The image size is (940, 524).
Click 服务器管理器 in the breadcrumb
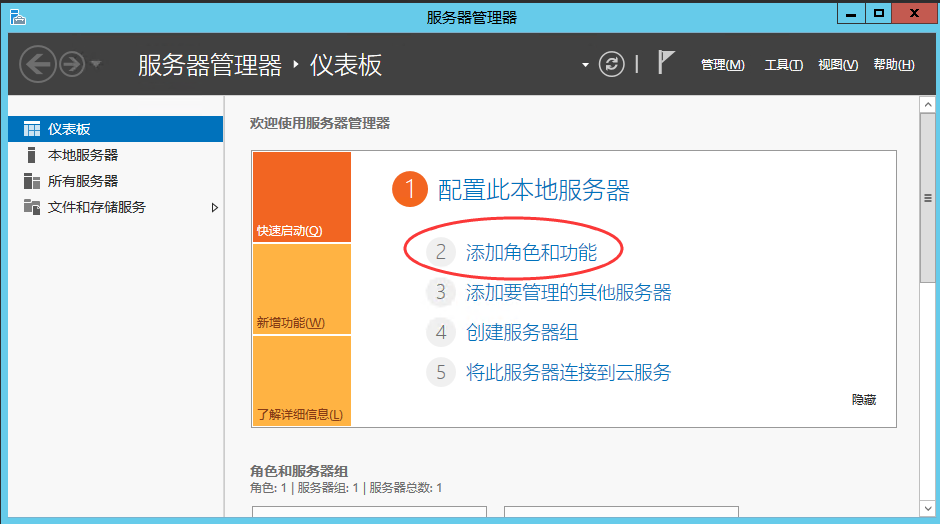210,65
